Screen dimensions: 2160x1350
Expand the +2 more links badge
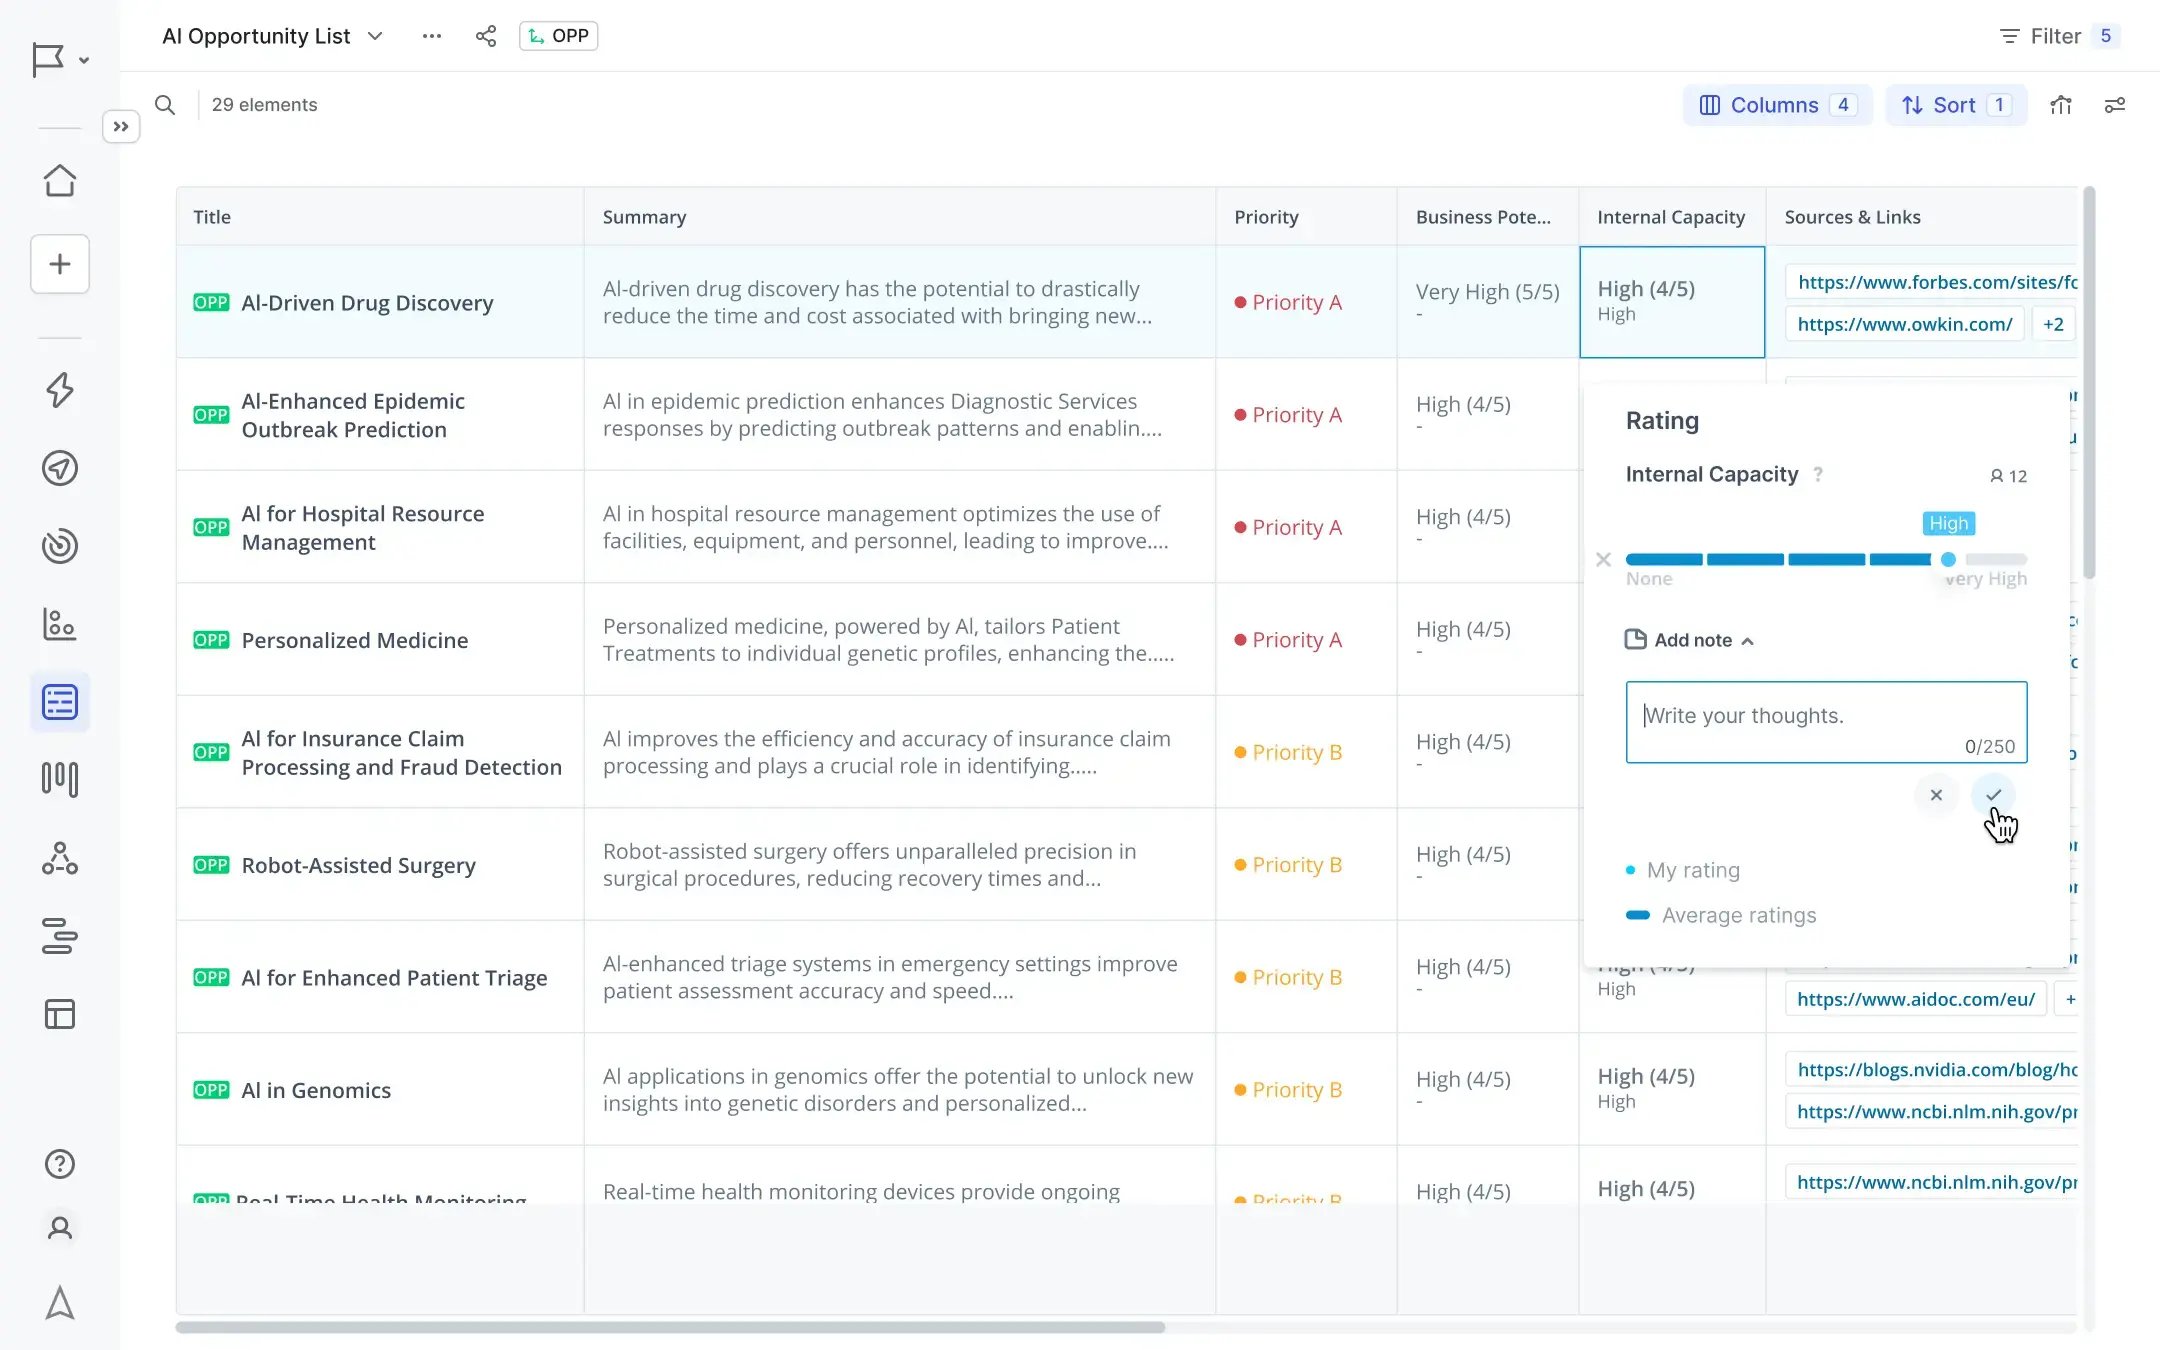click(x=2053, y=324)
